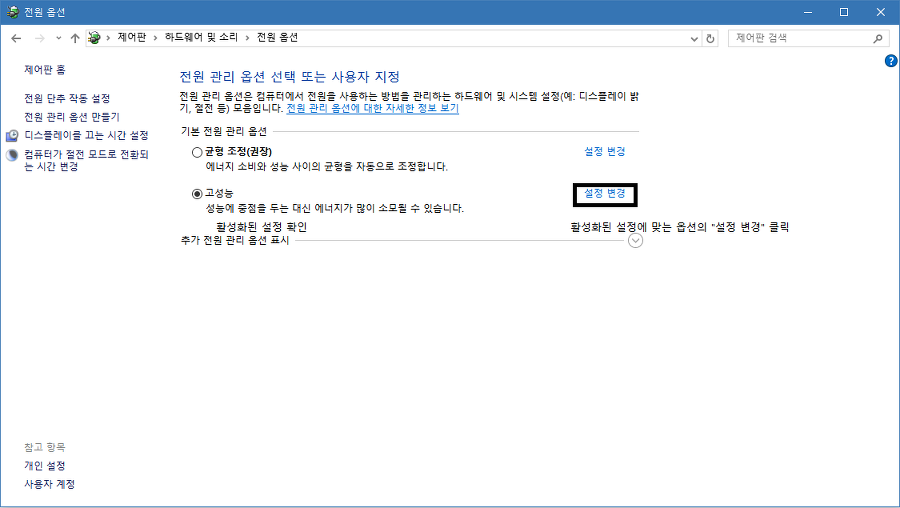Open 전원 단추 작동 설정 in the sidebar
900x508 pixels.
tap(67, 98)
